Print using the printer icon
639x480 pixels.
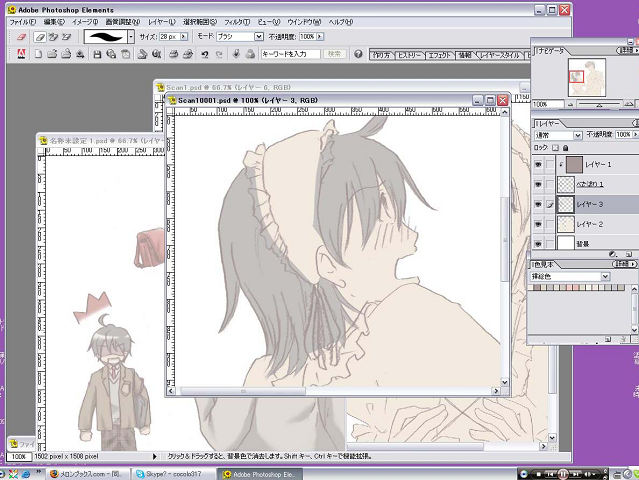click(174, 54)
